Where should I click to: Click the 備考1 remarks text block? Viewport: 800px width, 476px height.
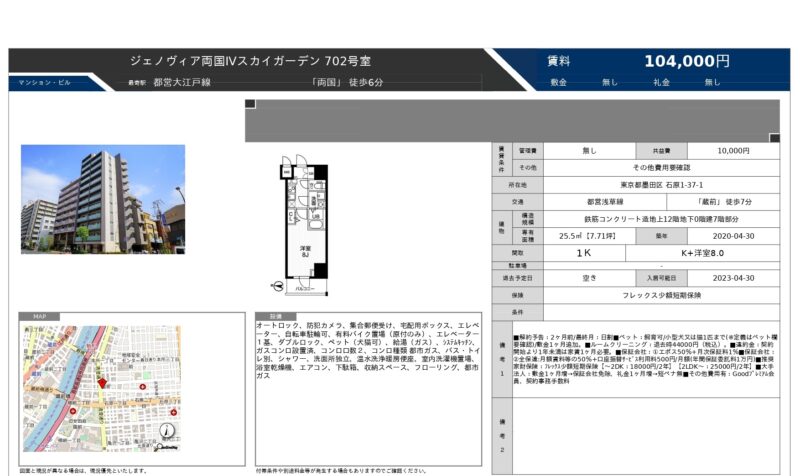645,359
